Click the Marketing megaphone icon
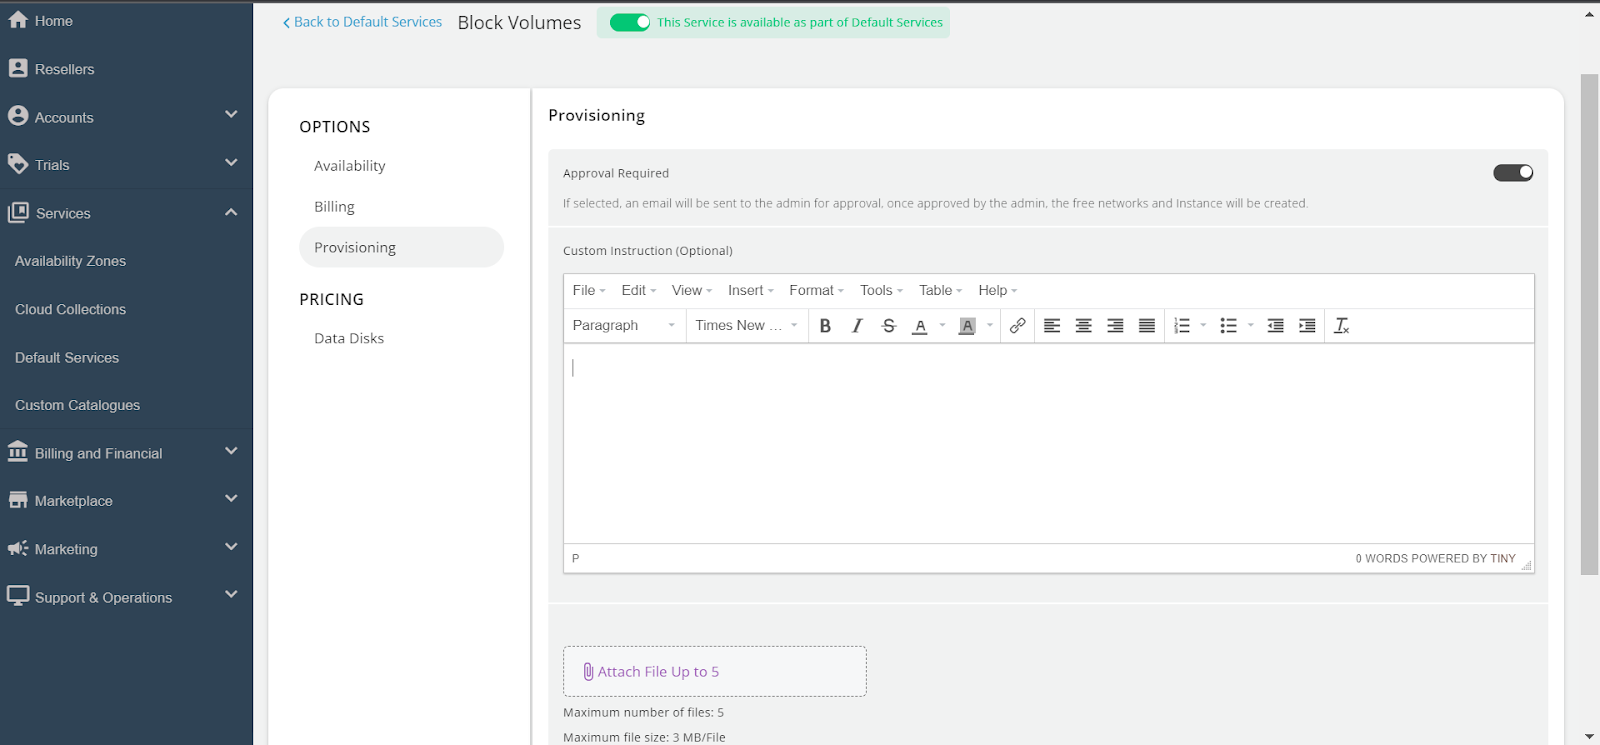Image resolution: width=1600 pixels, height=745 pixels. 18,548
